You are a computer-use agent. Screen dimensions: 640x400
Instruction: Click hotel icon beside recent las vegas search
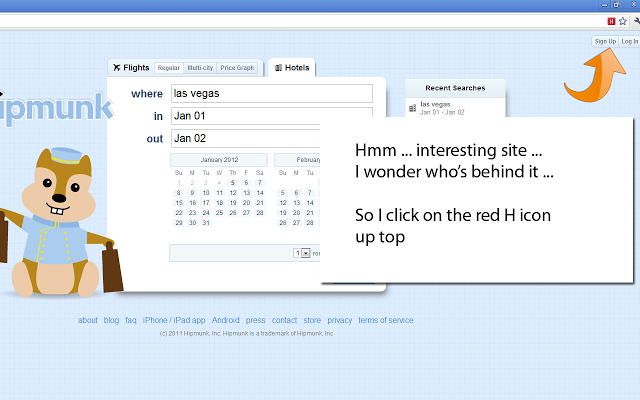click(412, 108)
